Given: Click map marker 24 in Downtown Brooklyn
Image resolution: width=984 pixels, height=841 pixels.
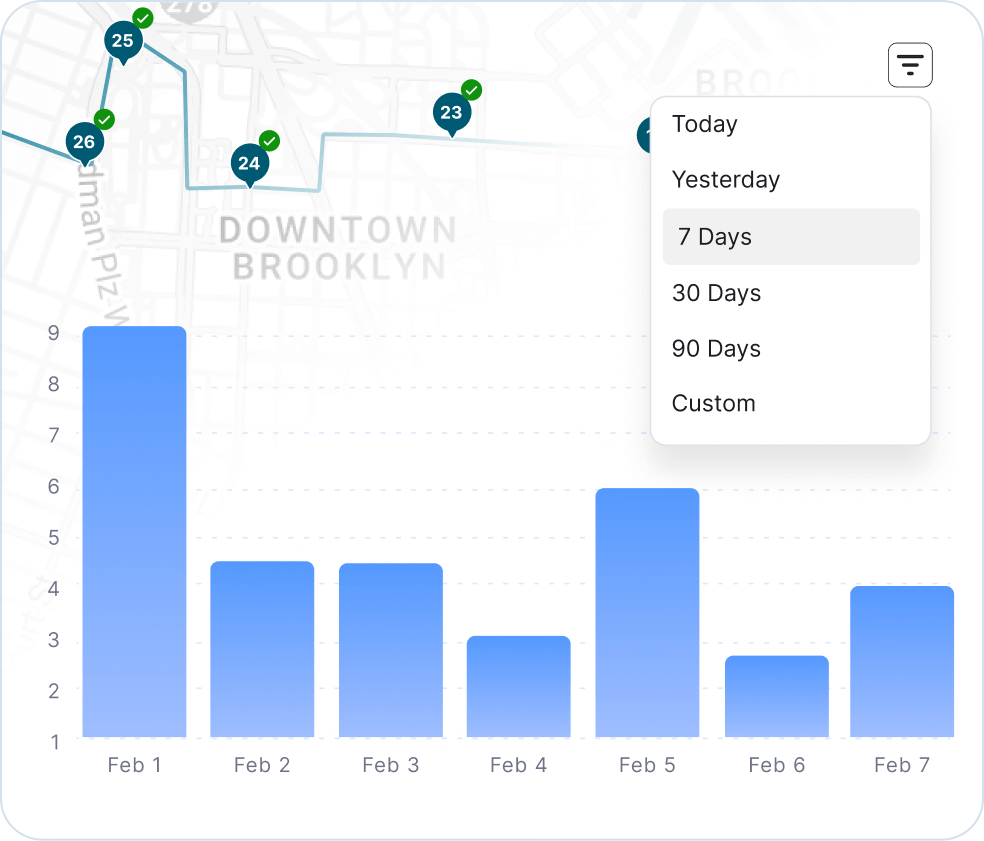Looking at the screenshot, I should 249,162.
